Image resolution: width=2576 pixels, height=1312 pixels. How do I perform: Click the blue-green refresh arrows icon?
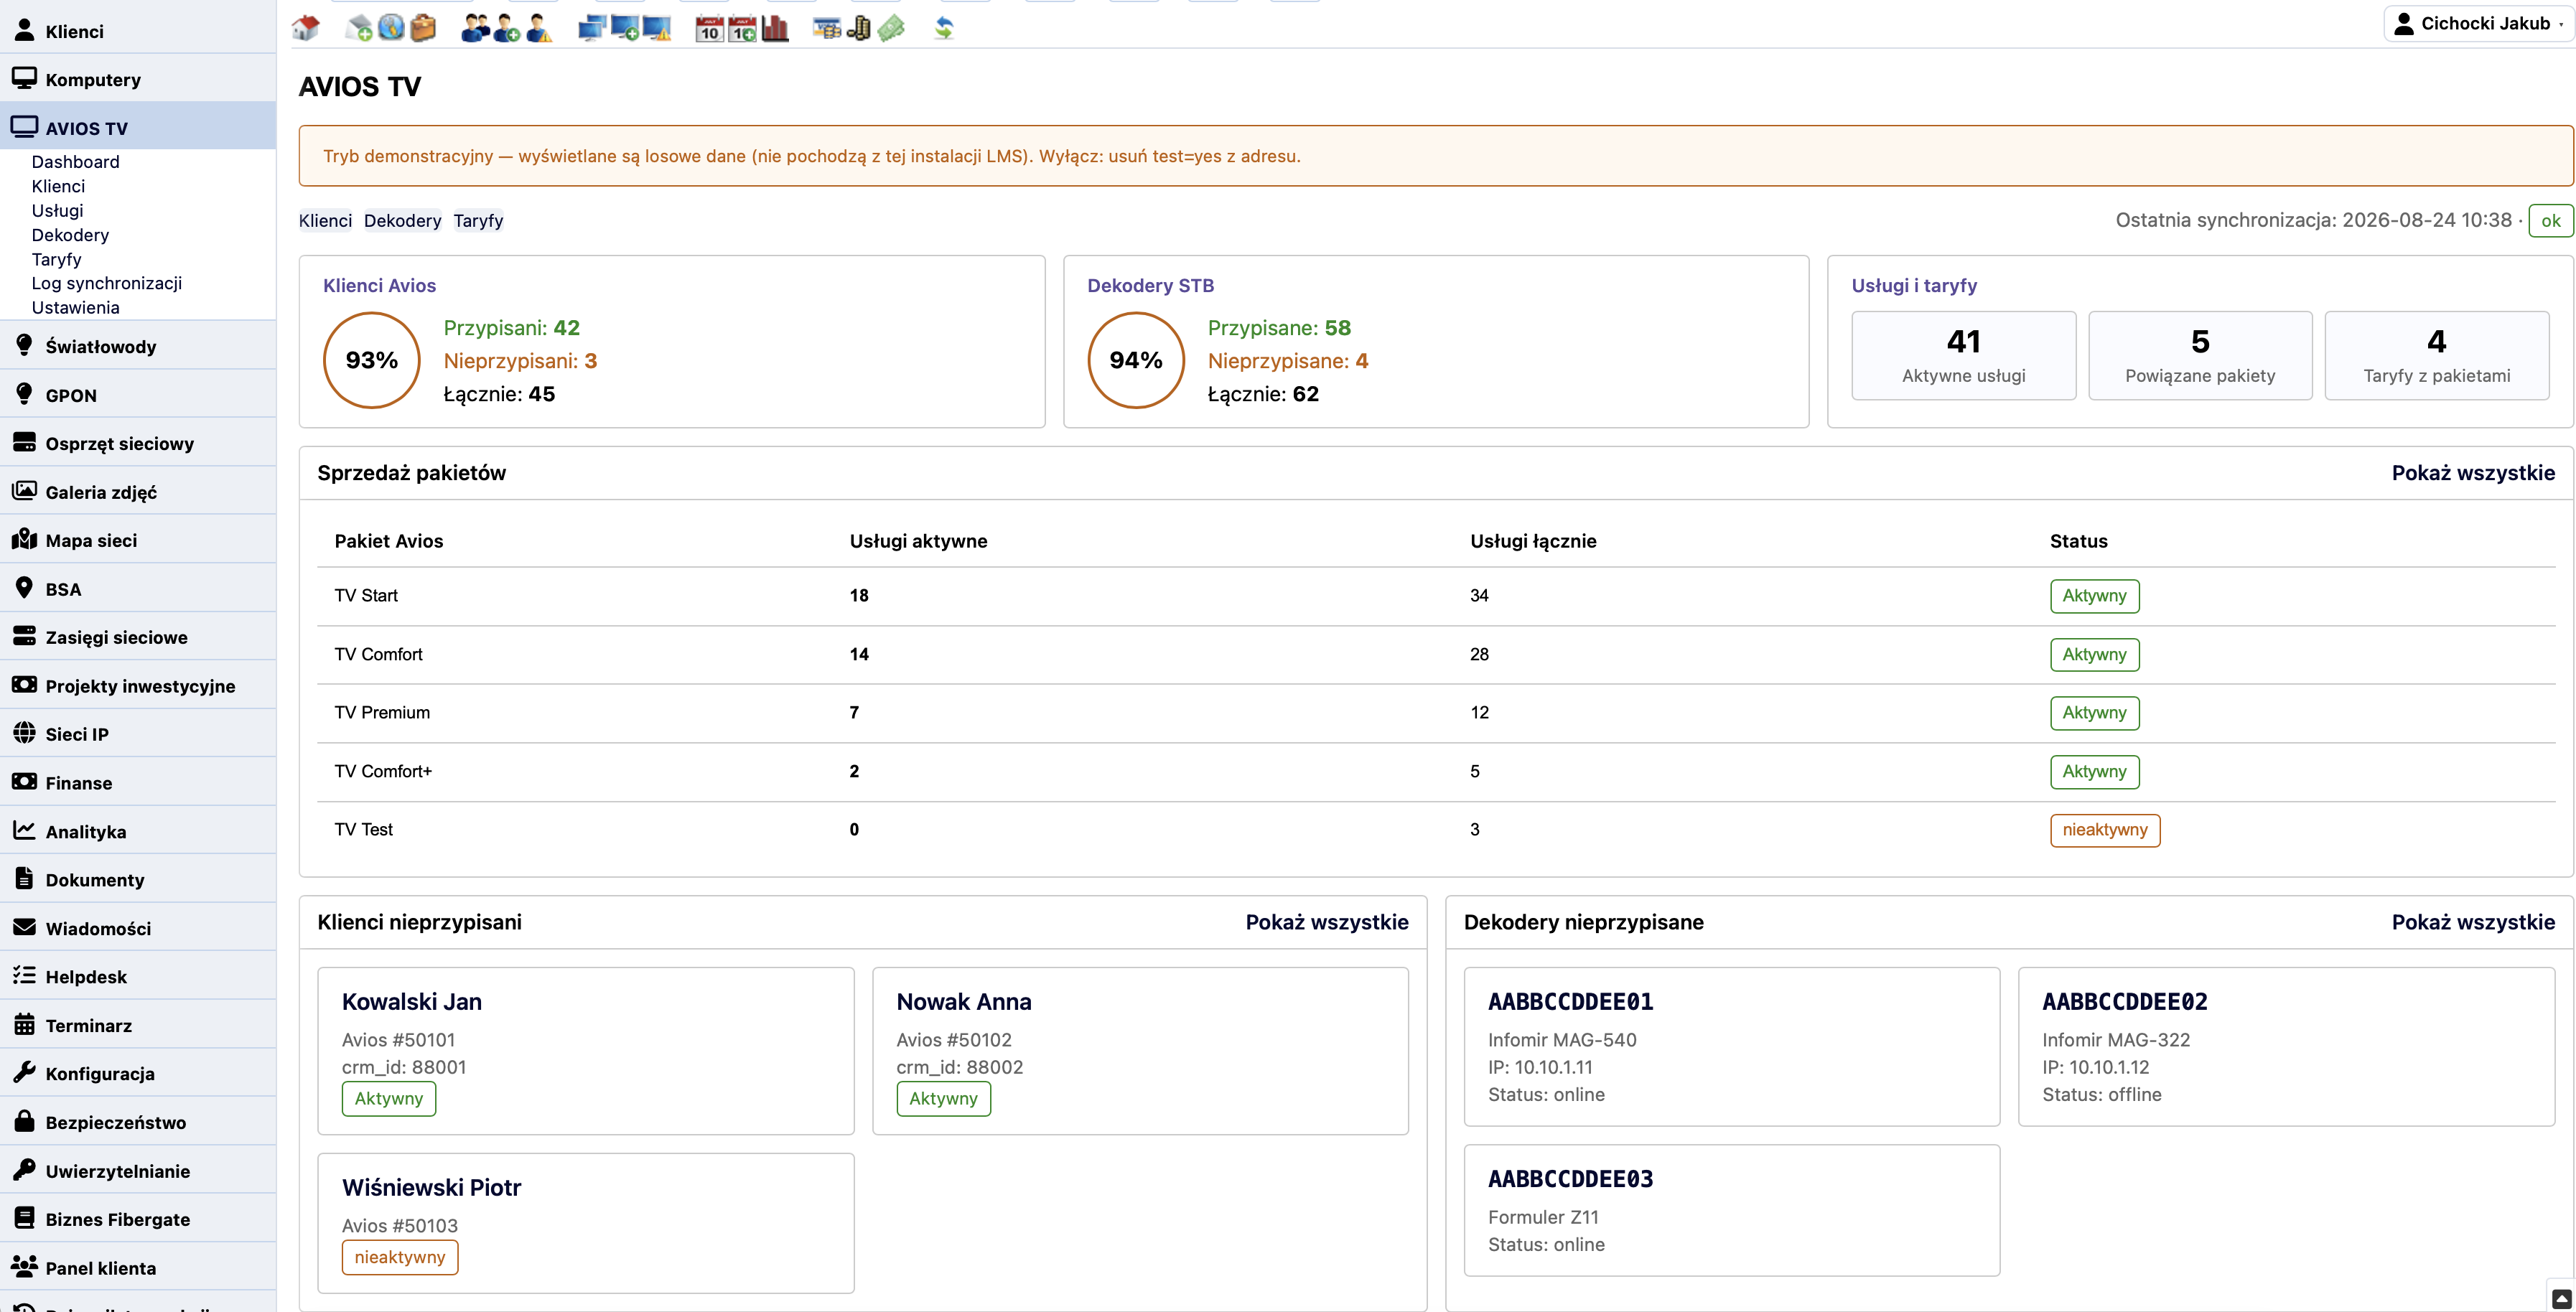(944, 28)
